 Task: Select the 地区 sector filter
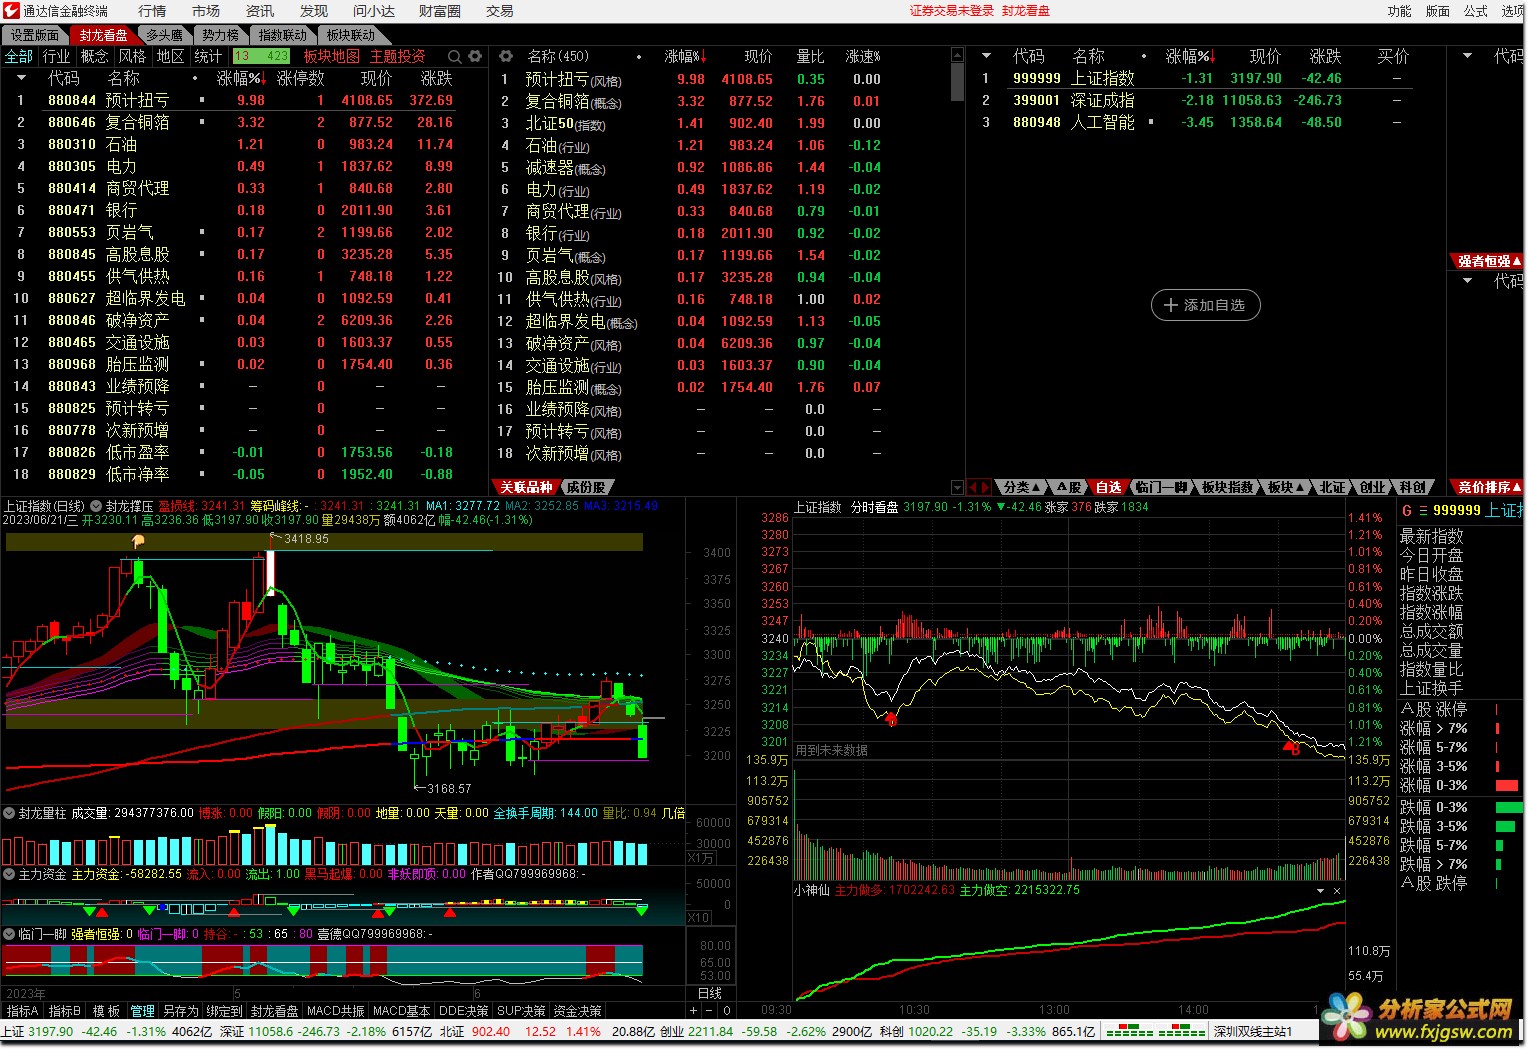coord(171,56)
